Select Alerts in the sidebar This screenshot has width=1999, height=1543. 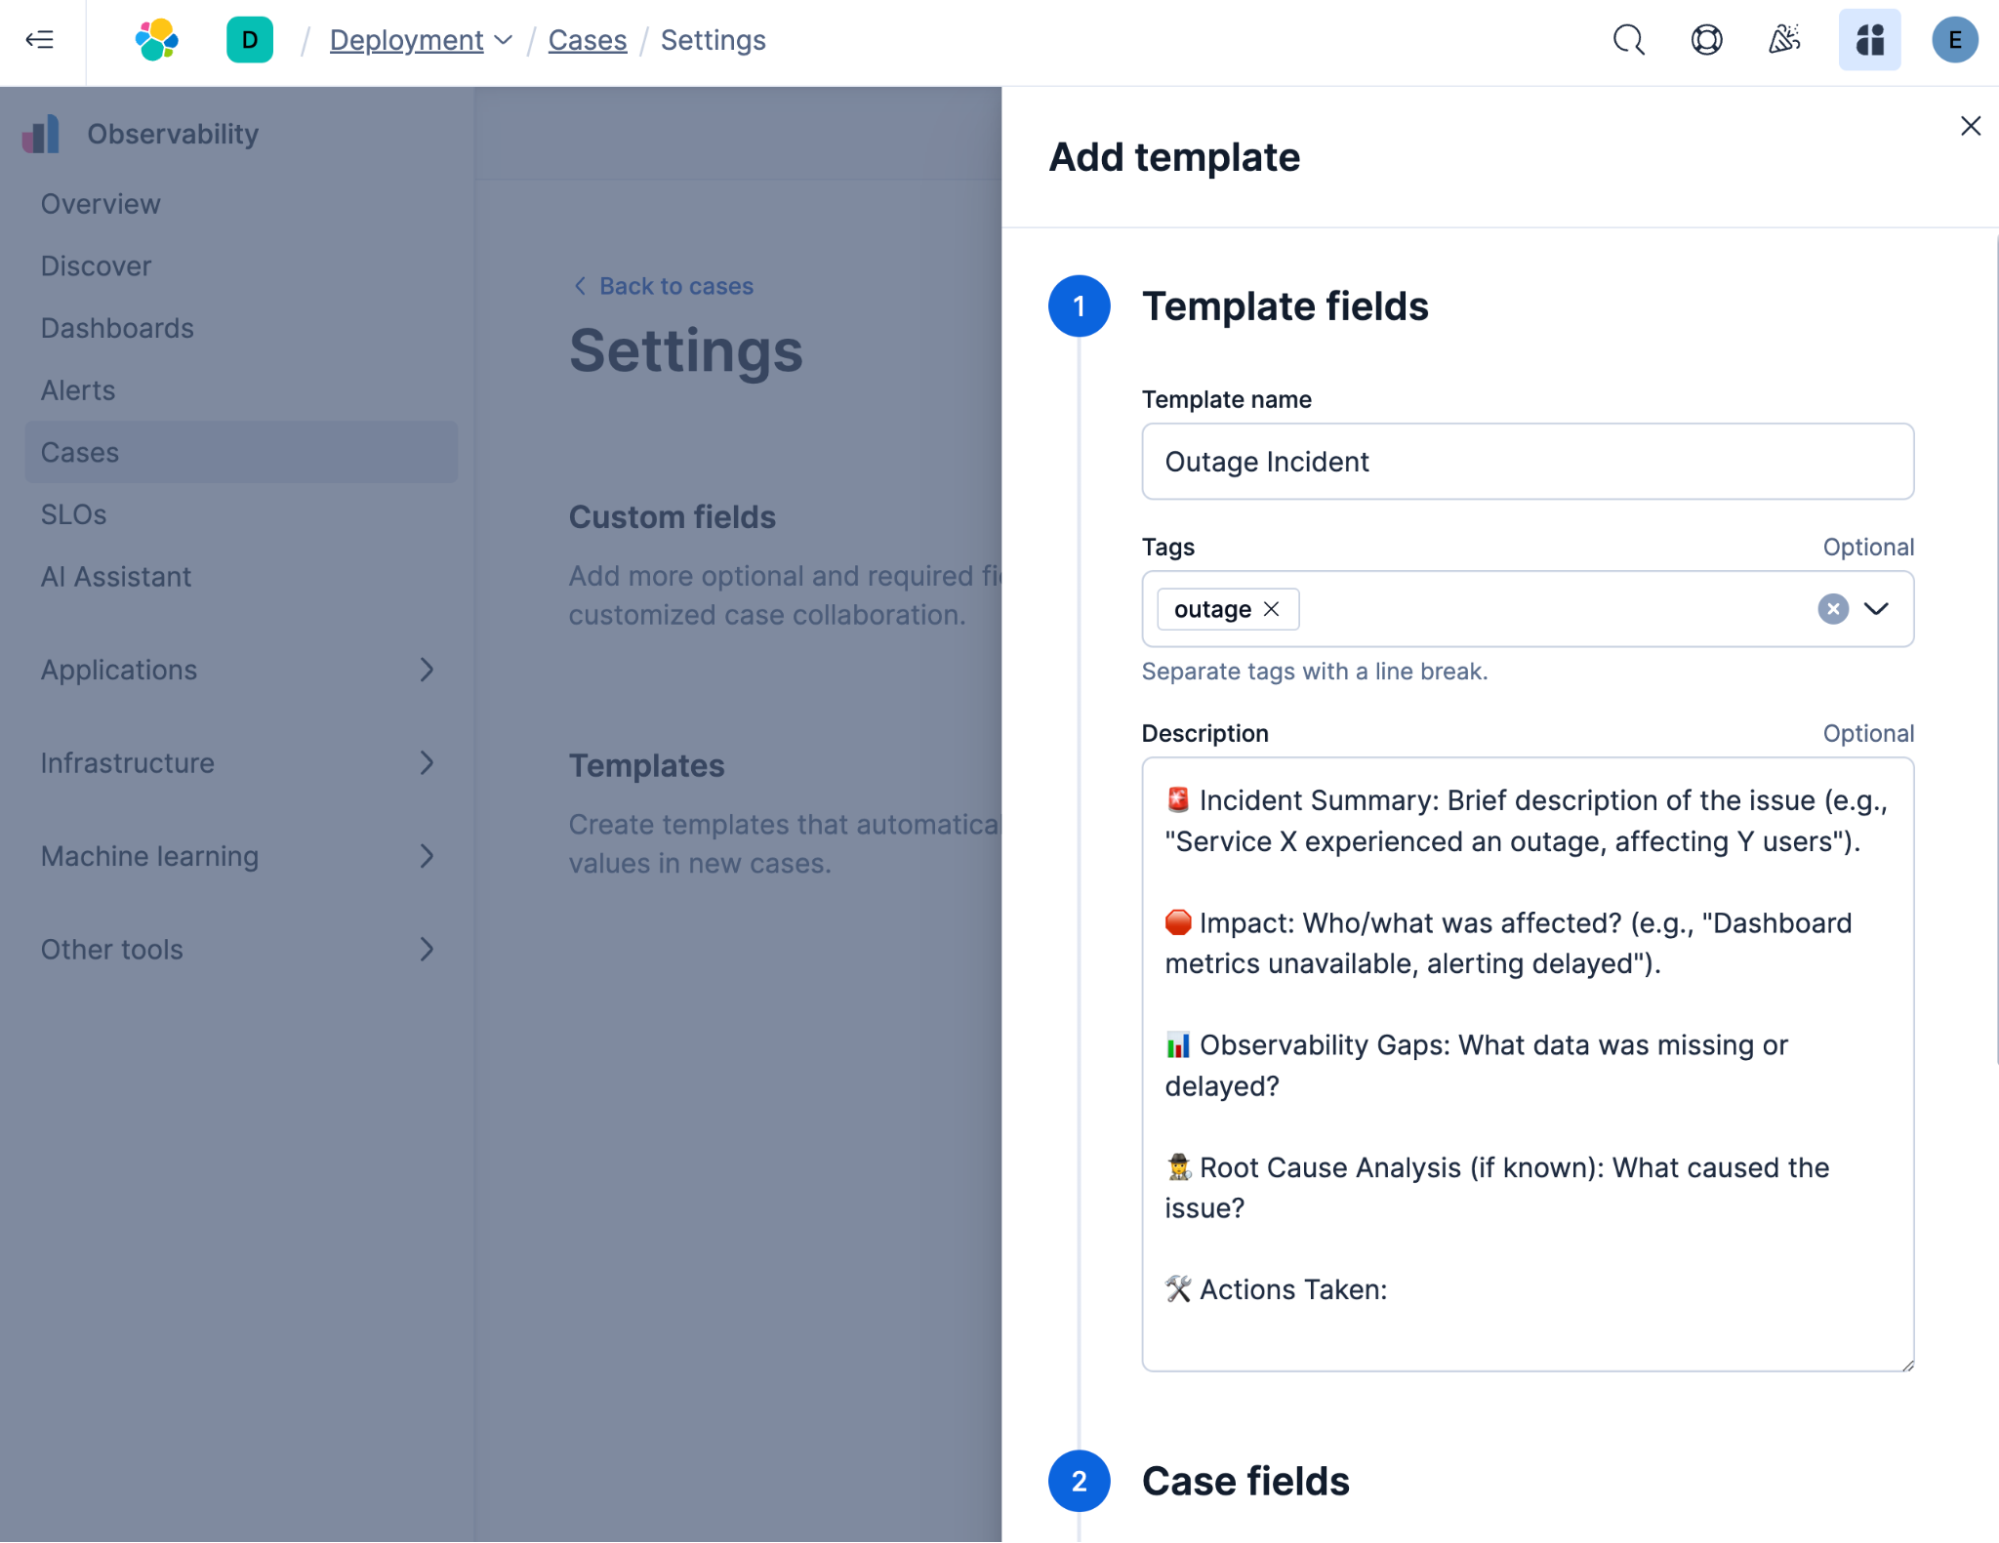pyautogui.click(x=78, y=390)
